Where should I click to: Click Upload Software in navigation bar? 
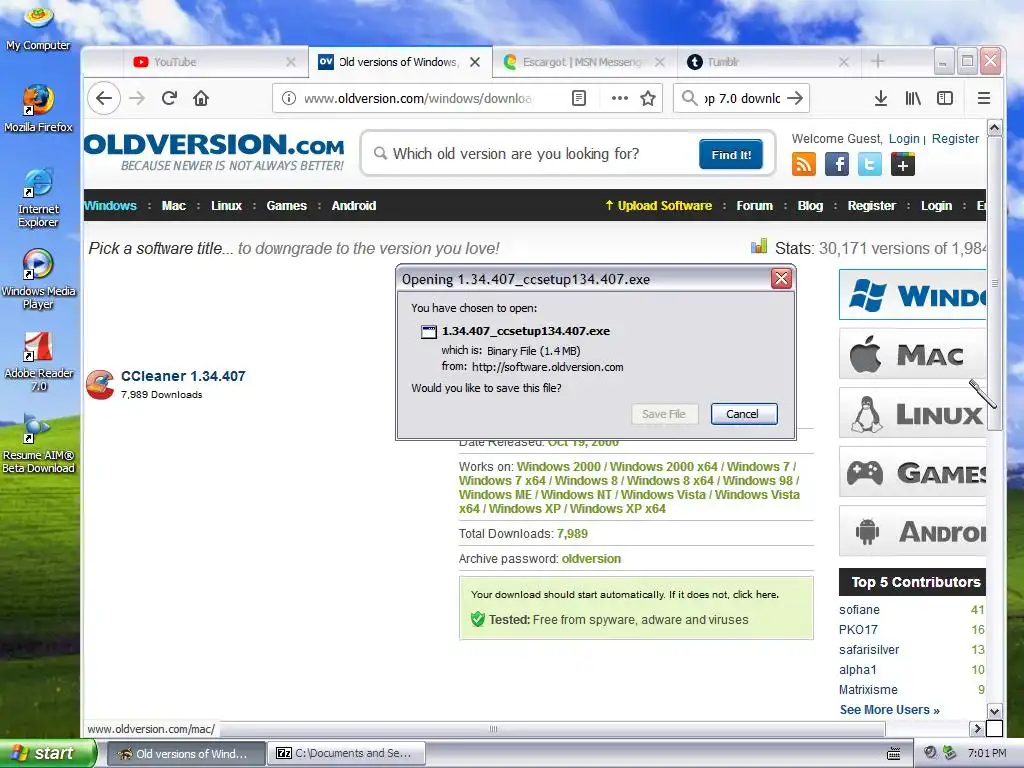click(658, 206)
